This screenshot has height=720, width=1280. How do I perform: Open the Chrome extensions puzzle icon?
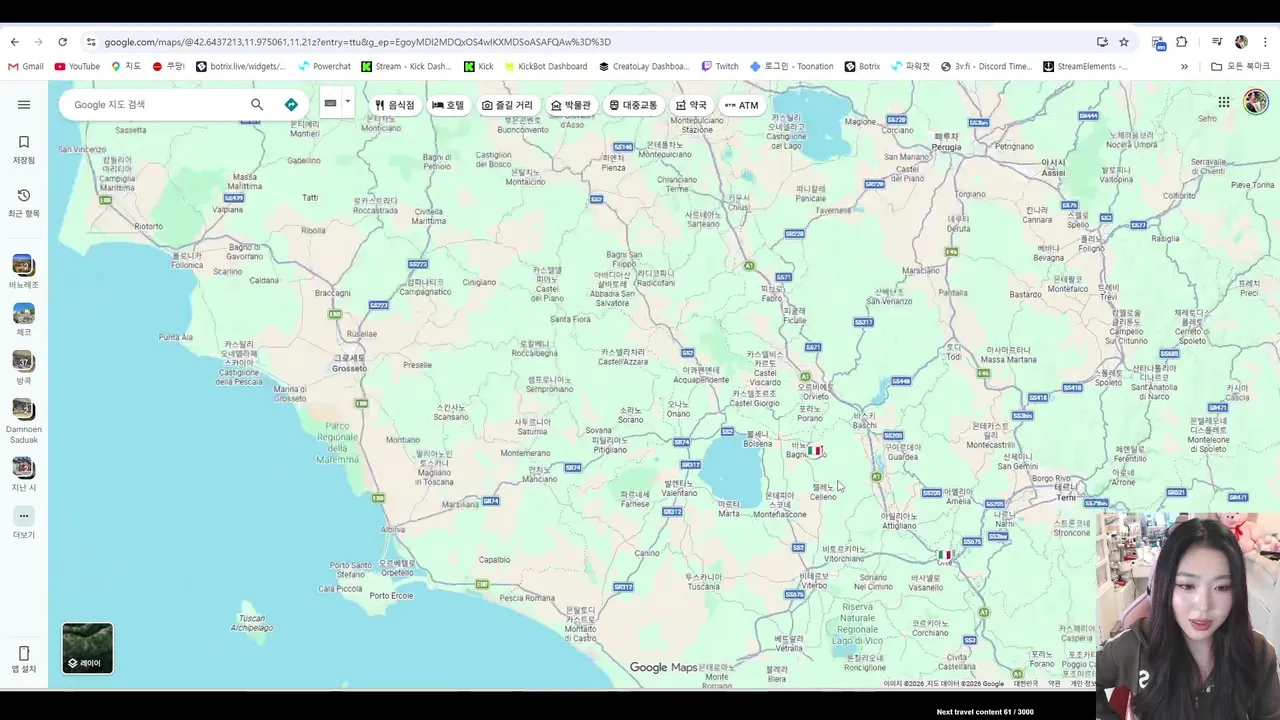coord(1181,42)
